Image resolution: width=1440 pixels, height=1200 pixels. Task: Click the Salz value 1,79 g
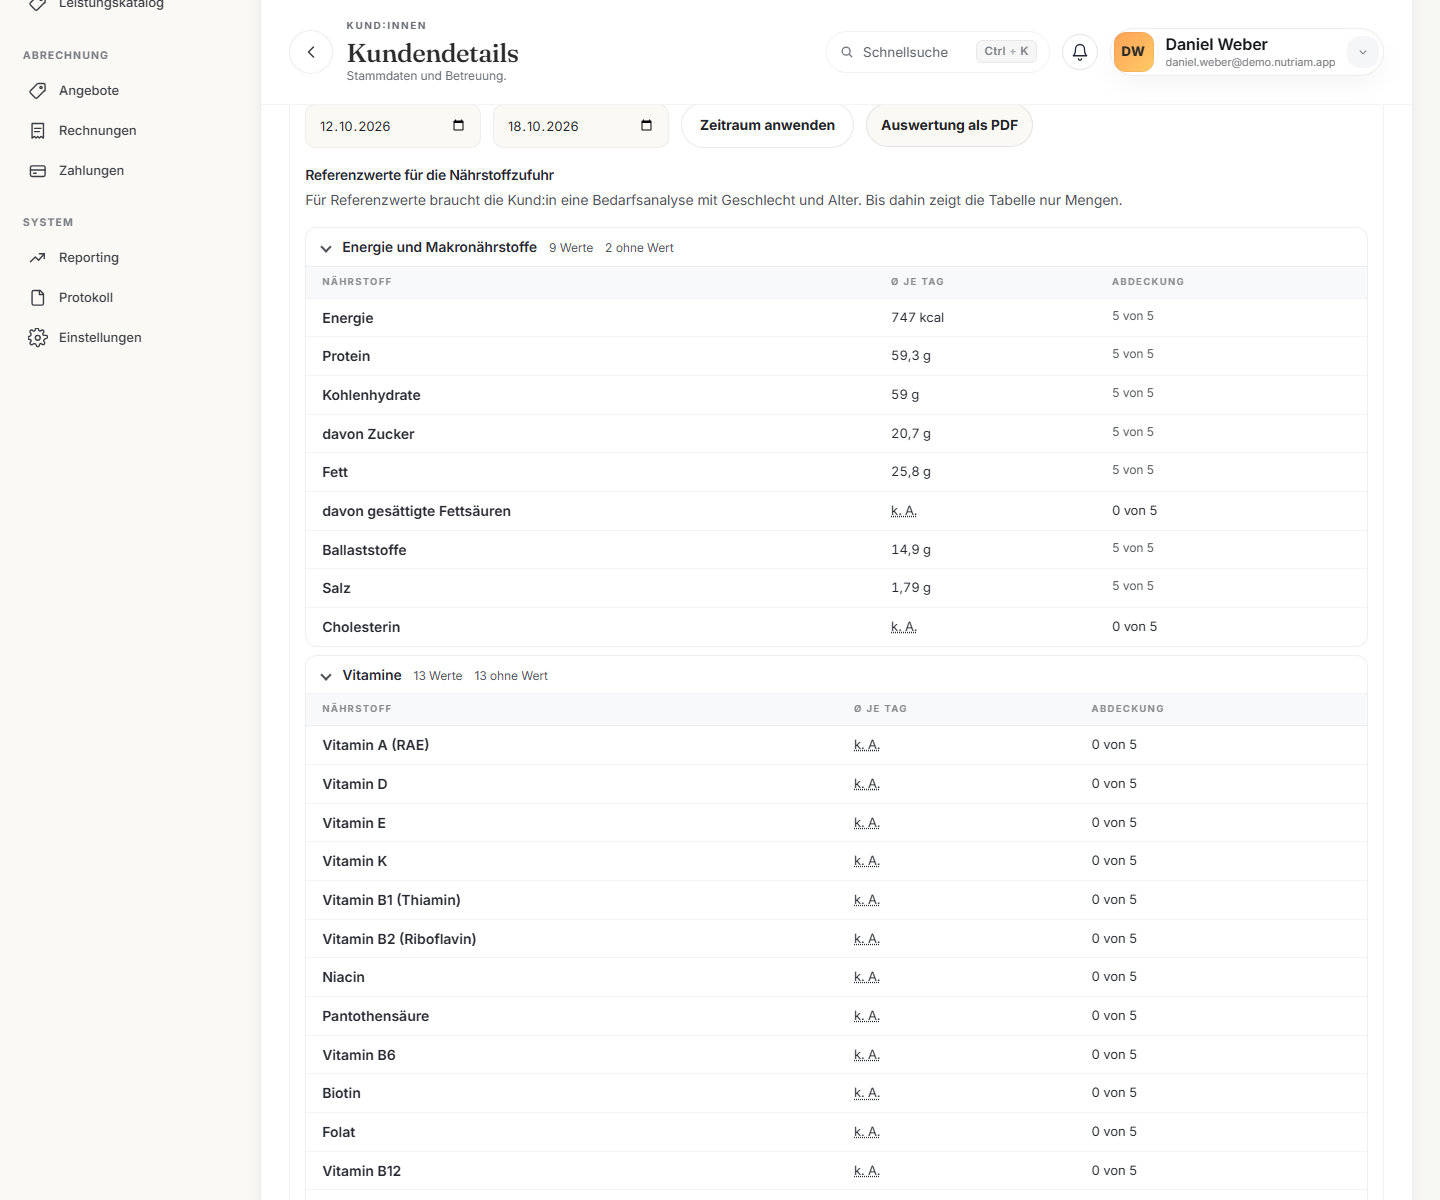911,587
